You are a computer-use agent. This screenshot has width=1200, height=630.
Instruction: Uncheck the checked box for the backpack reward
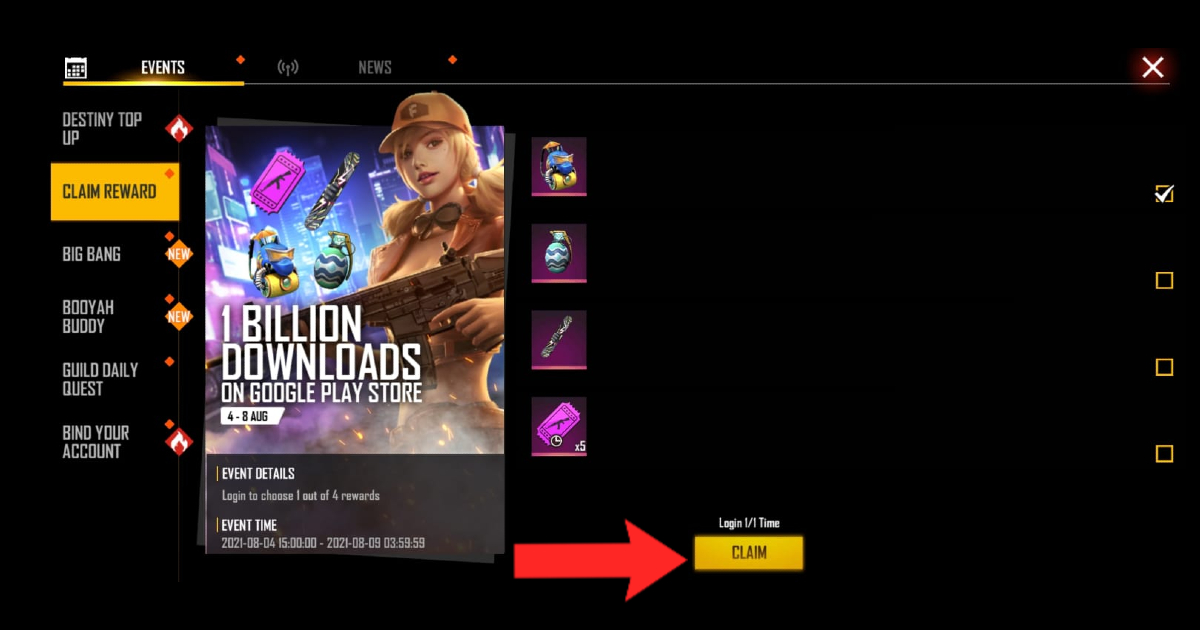(1164, 194)
